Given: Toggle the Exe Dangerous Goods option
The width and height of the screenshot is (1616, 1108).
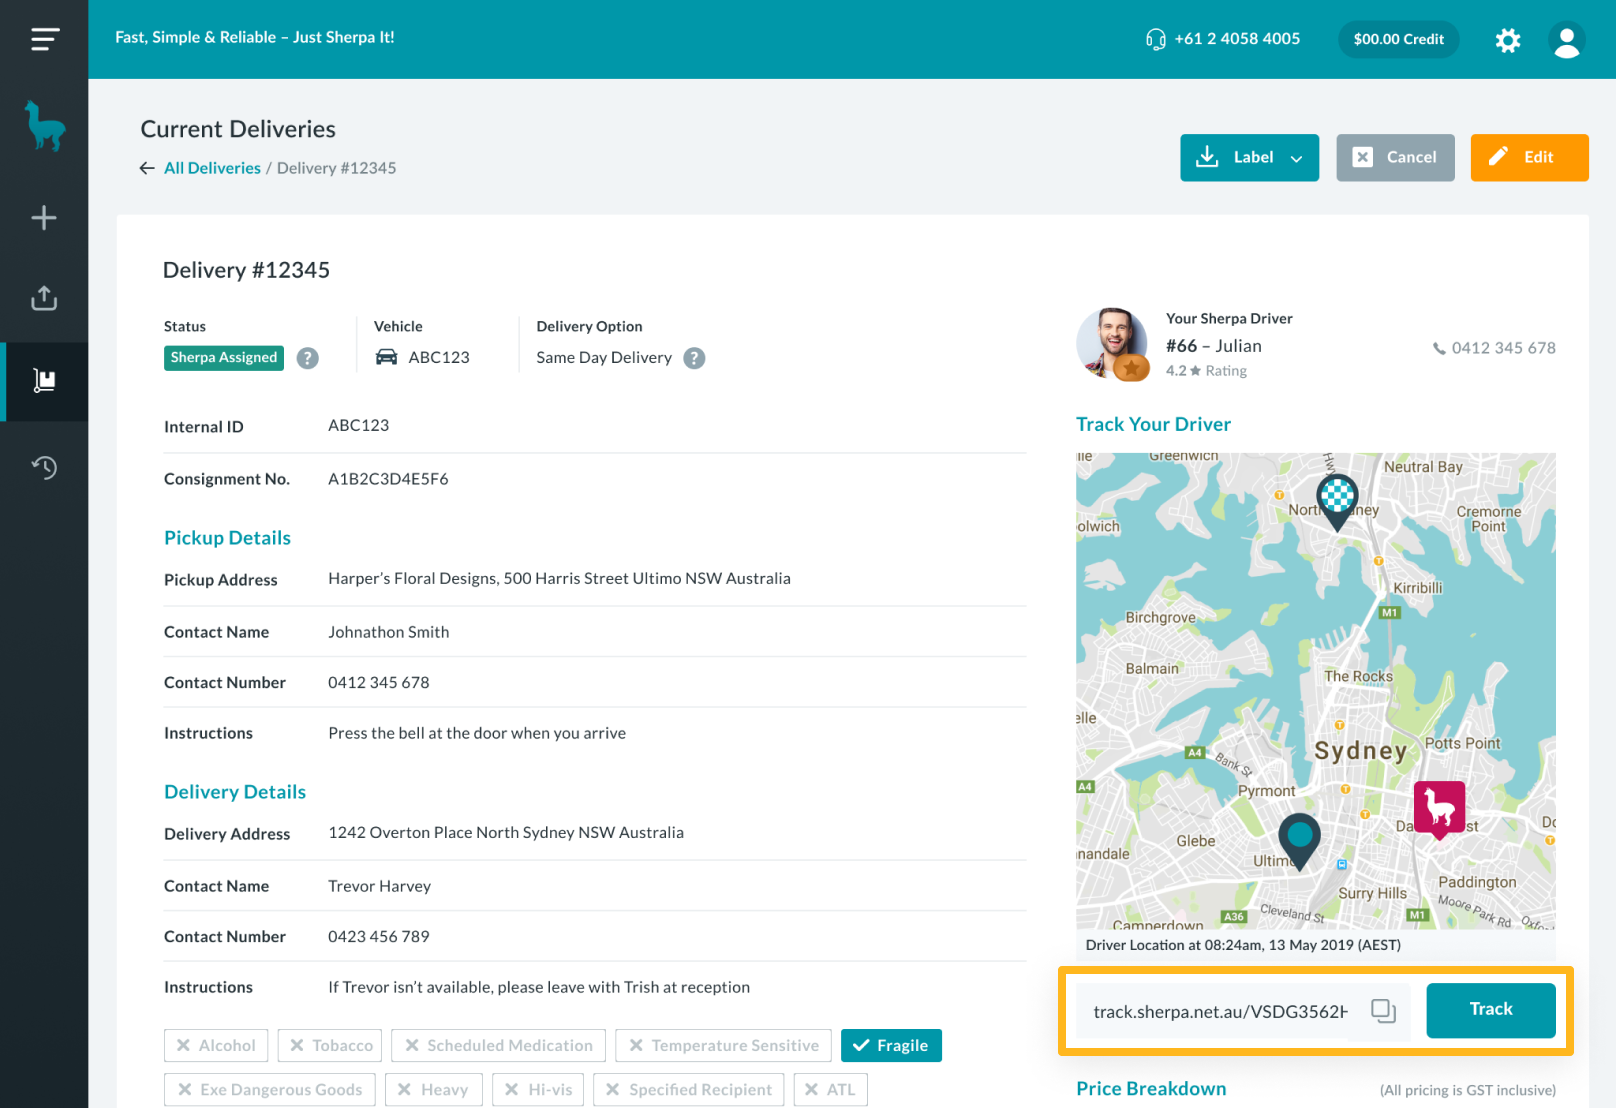Looking at the screenshot, I should [270, 1089].
